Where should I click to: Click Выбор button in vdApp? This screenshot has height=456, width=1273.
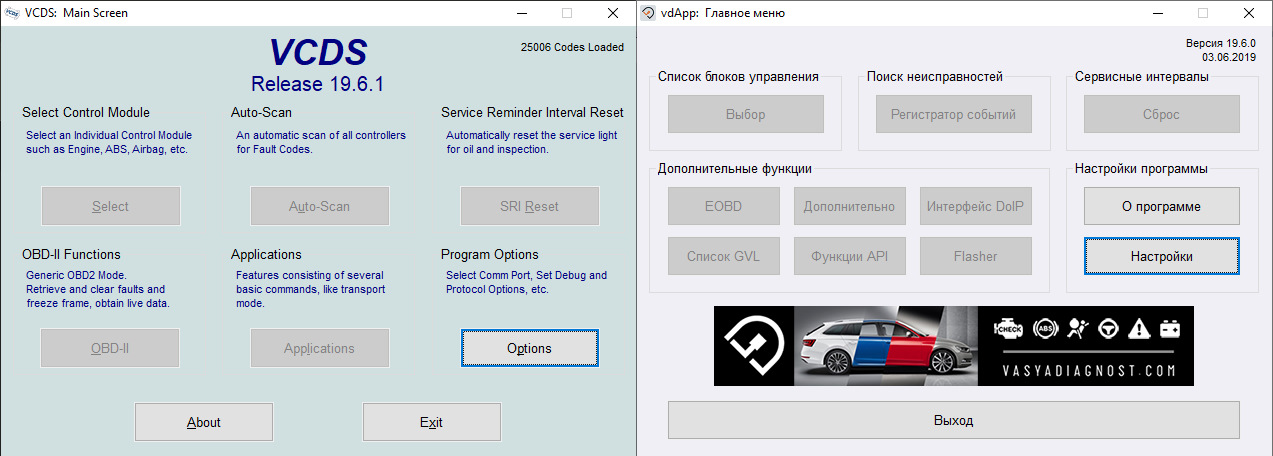click(745, 114)
